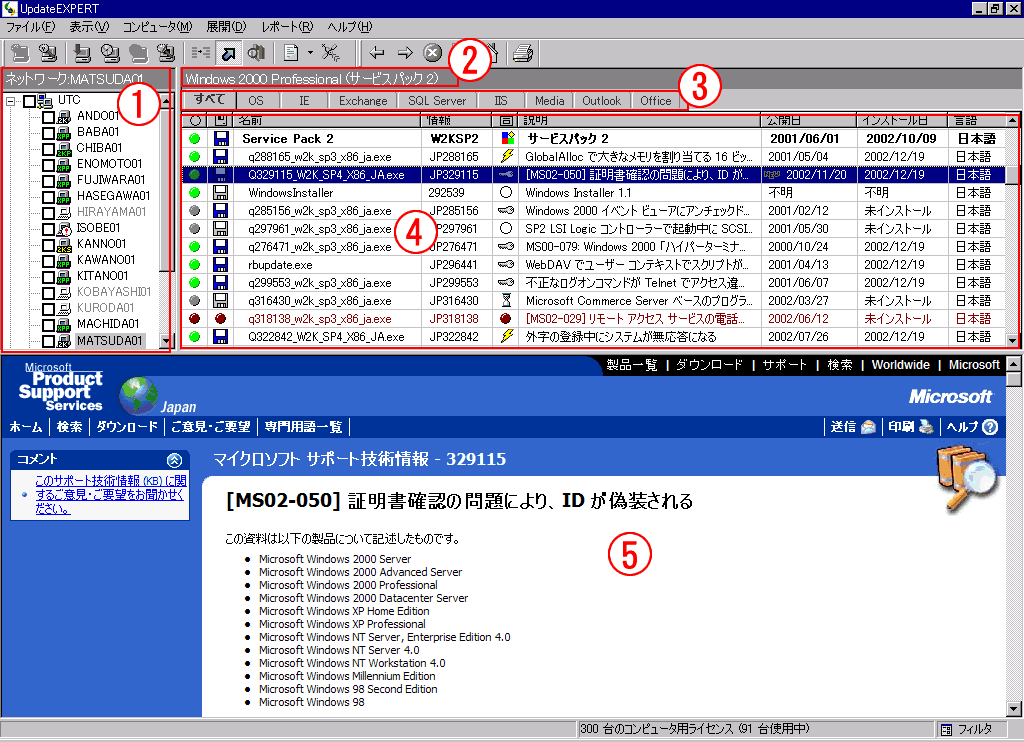The width and height of the screenshot is (1024, 742).
Task: Select the KAWANO01 computer in the tree
Action: tap(106, 260)
